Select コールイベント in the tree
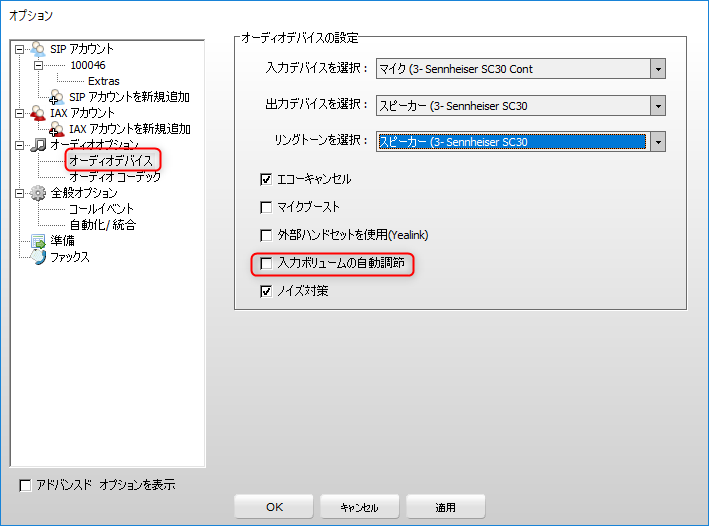 click(x=101, y=209)
